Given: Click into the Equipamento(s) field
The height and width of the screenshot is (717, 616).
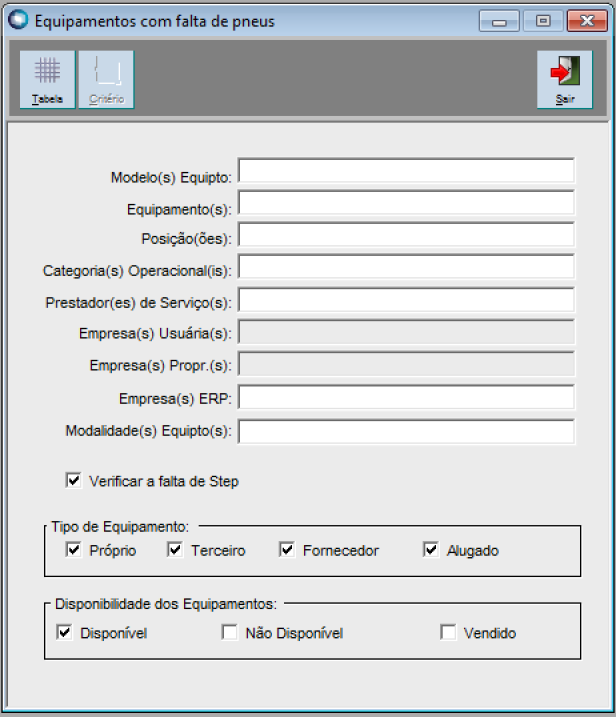Looking at the screenshot, I should pos(406,203).
